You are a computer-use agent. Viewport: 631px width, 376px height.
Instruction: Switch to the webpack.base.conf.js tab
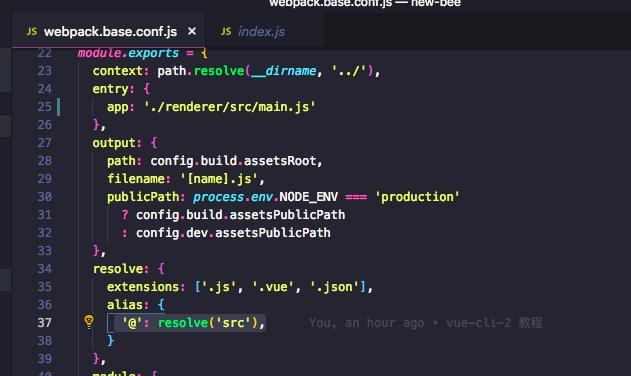click(x=109, y=31)
